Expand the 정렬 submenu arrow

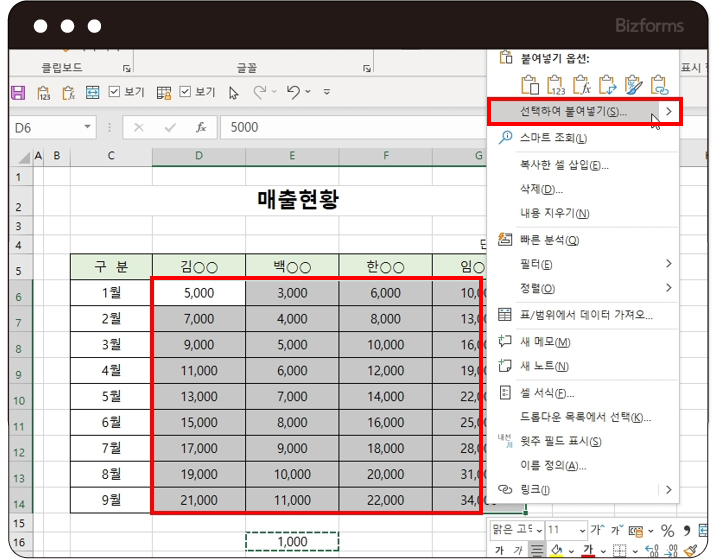[668, 289]
